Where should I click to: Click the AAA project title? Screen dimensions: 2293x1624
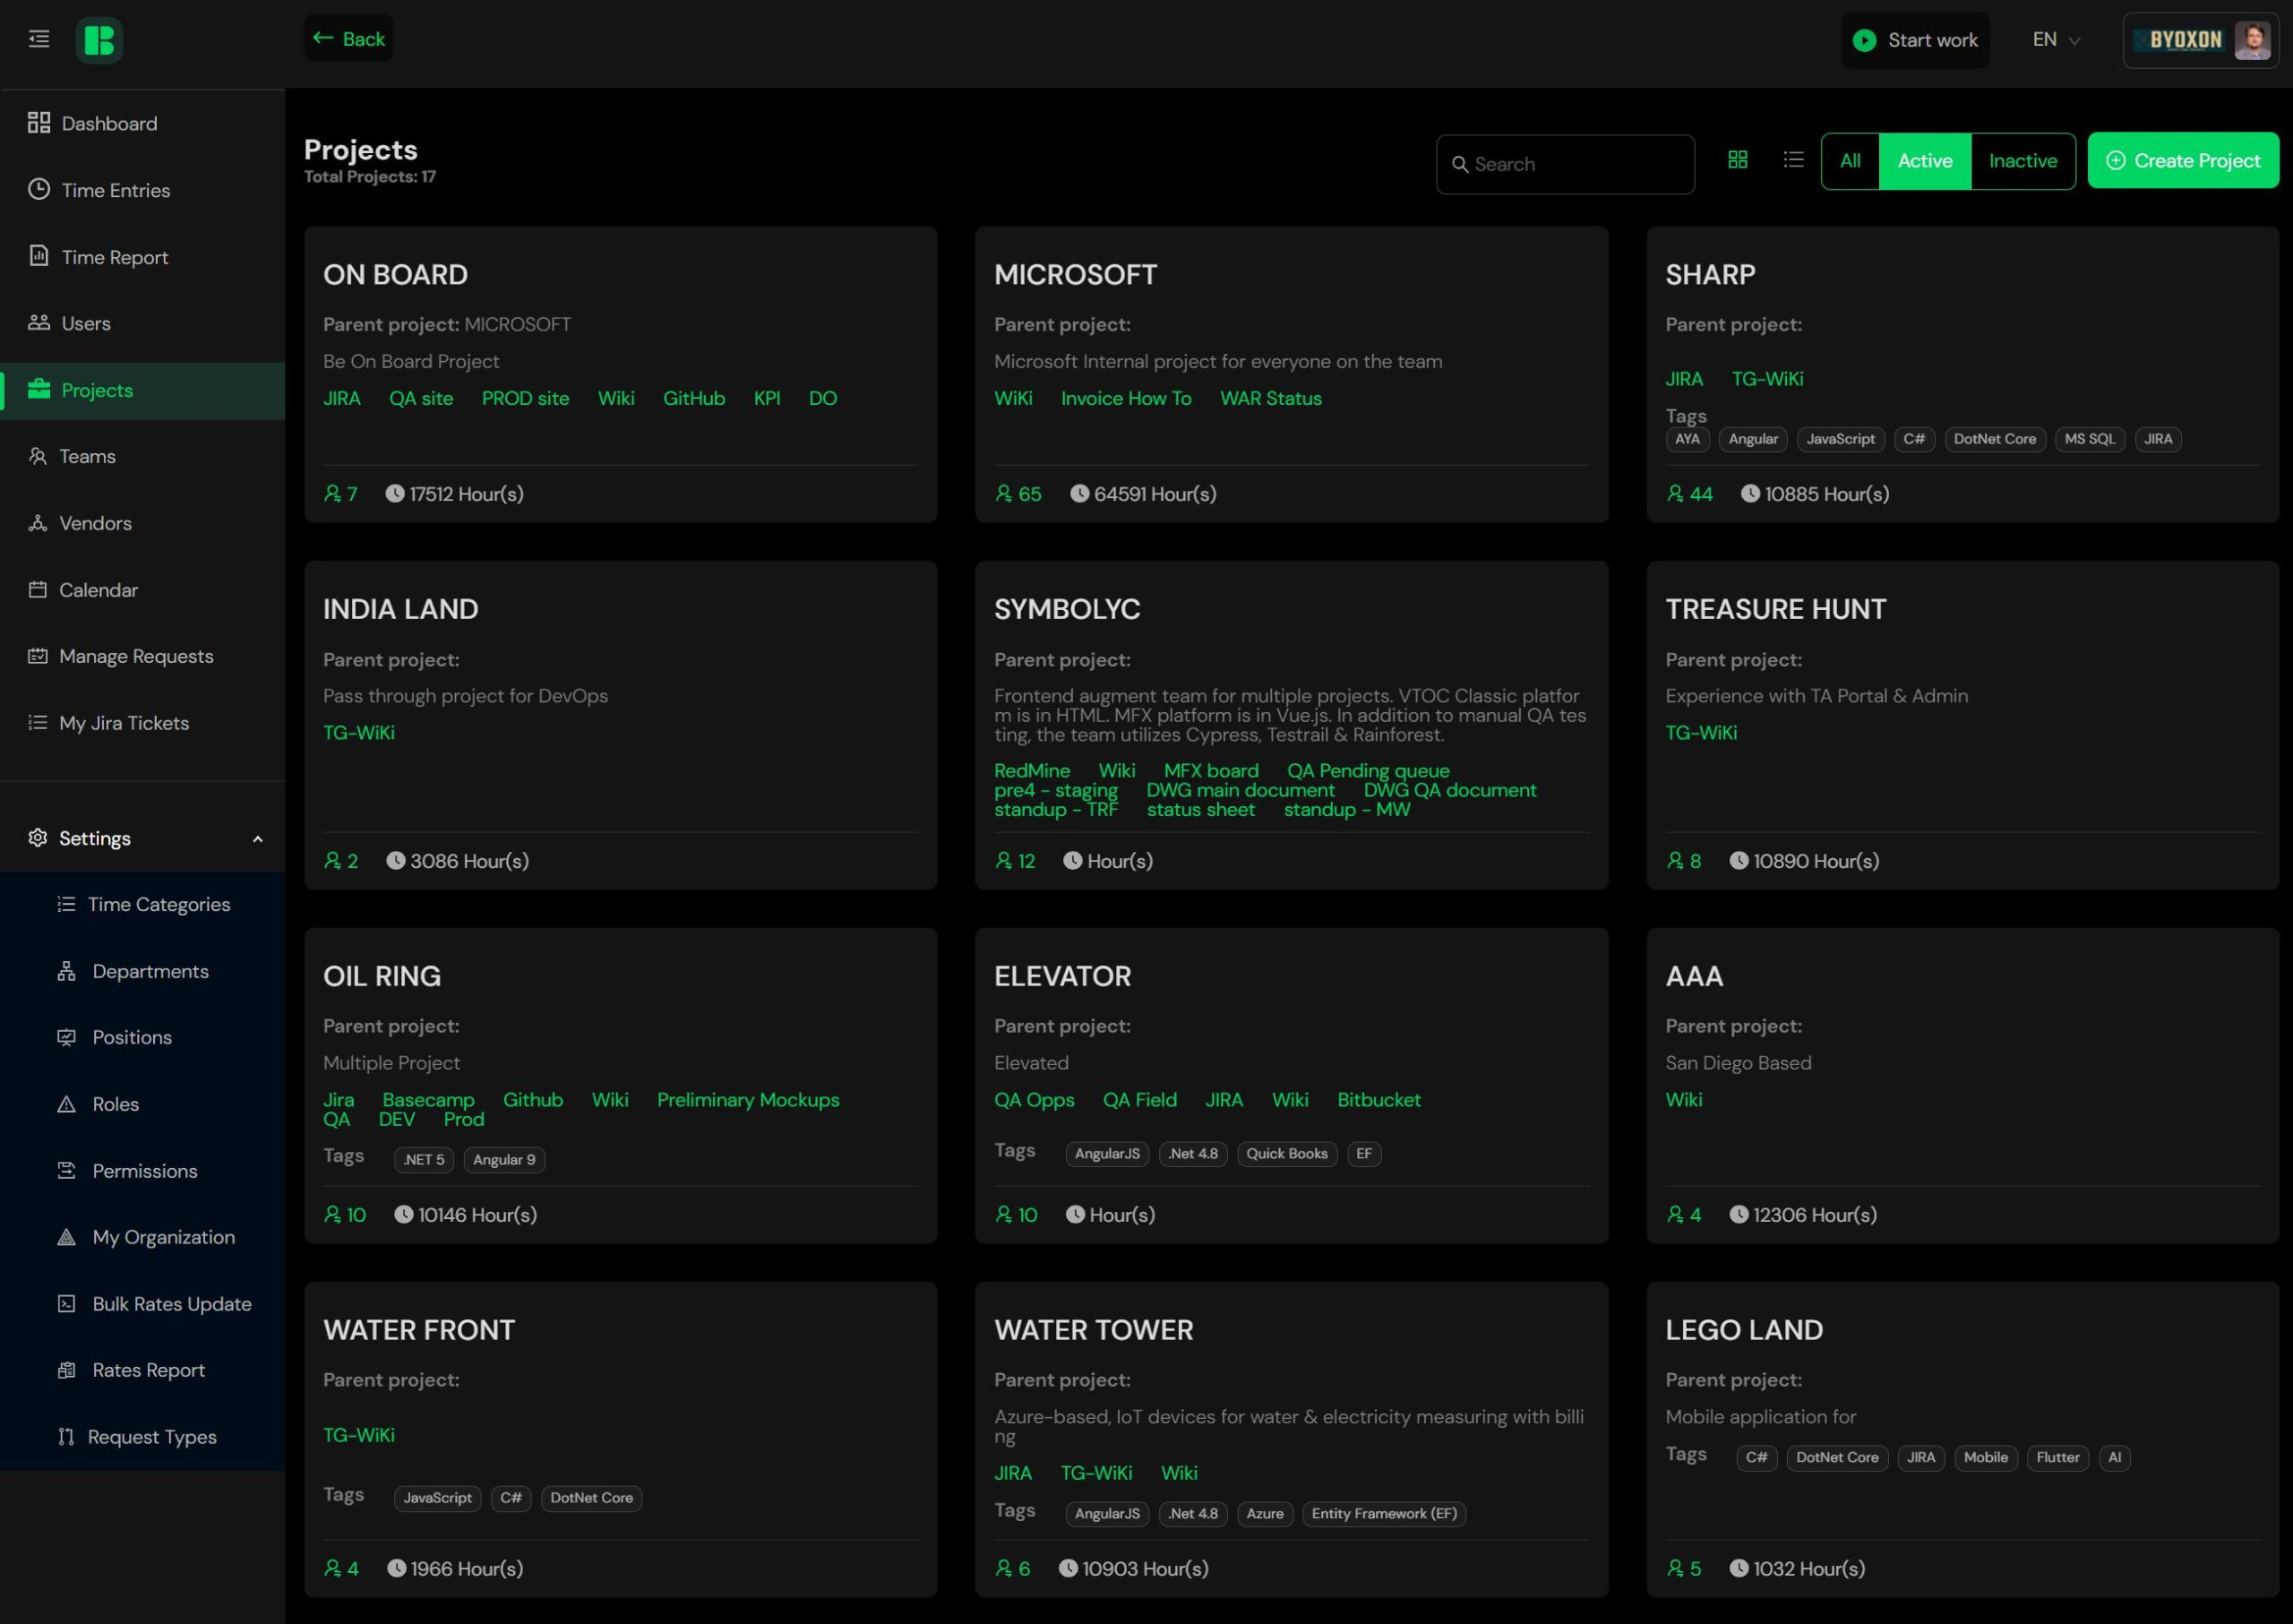(x=1694, y=976)
